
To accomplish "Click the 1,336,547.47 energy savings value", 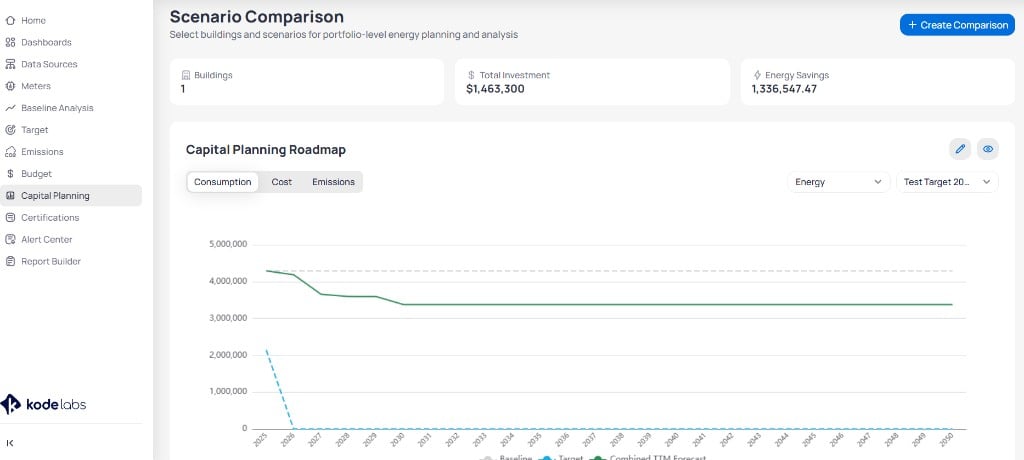I will [784, 89].
